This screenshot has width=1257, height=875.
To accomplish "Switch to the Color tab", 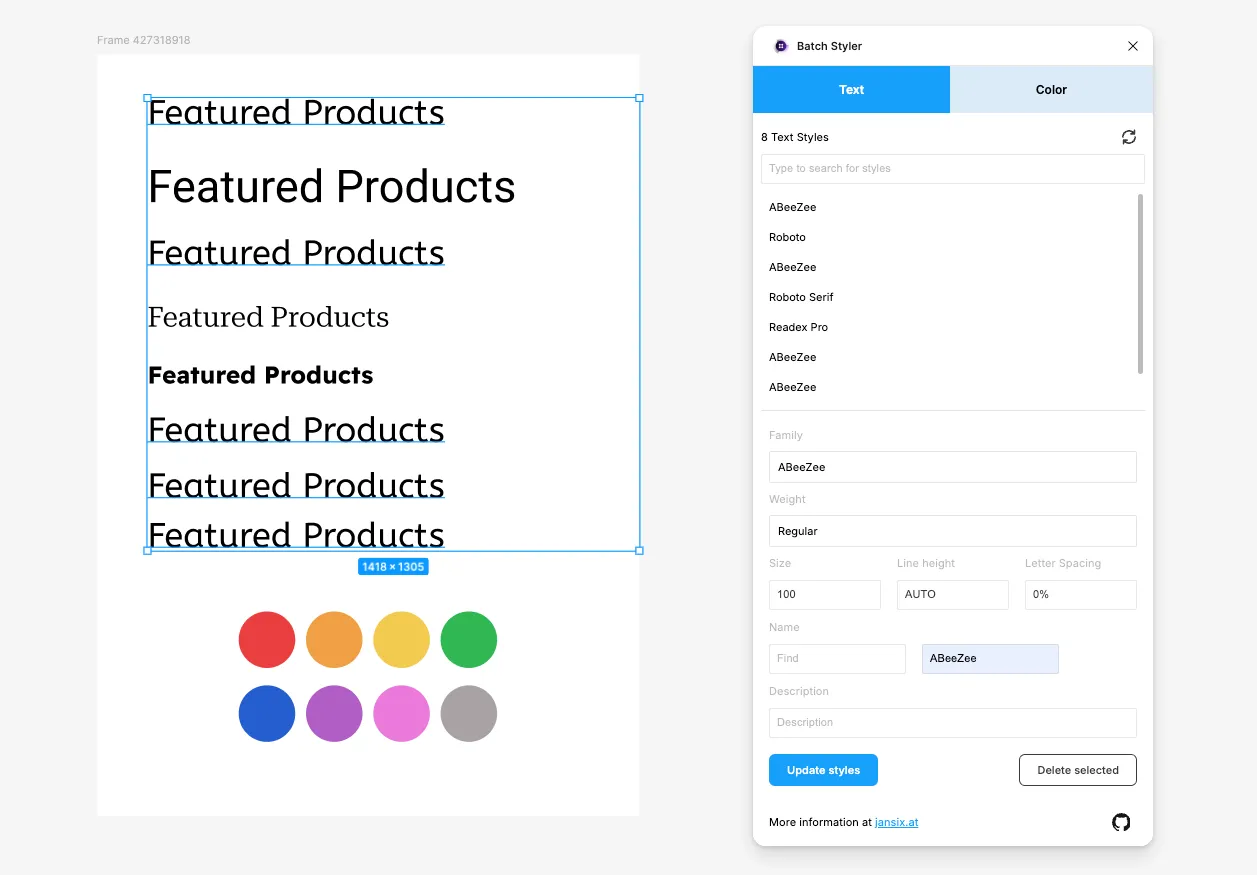I will click(x=1051, y=90).
